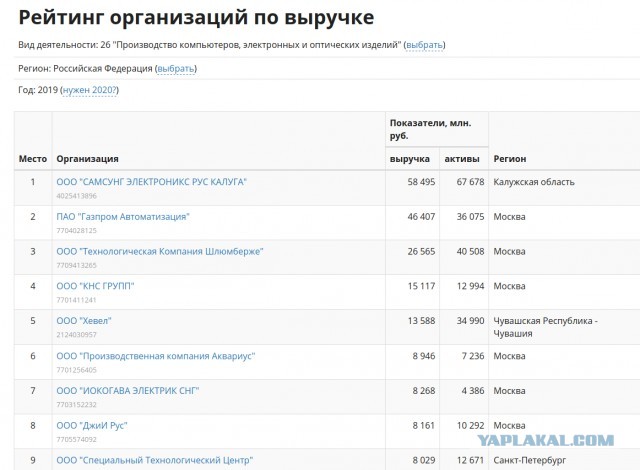Viewport: 640px width, 470px height.
Task: Select assets value 7 236
Action: pyautogui.click(x=473, y=356)
